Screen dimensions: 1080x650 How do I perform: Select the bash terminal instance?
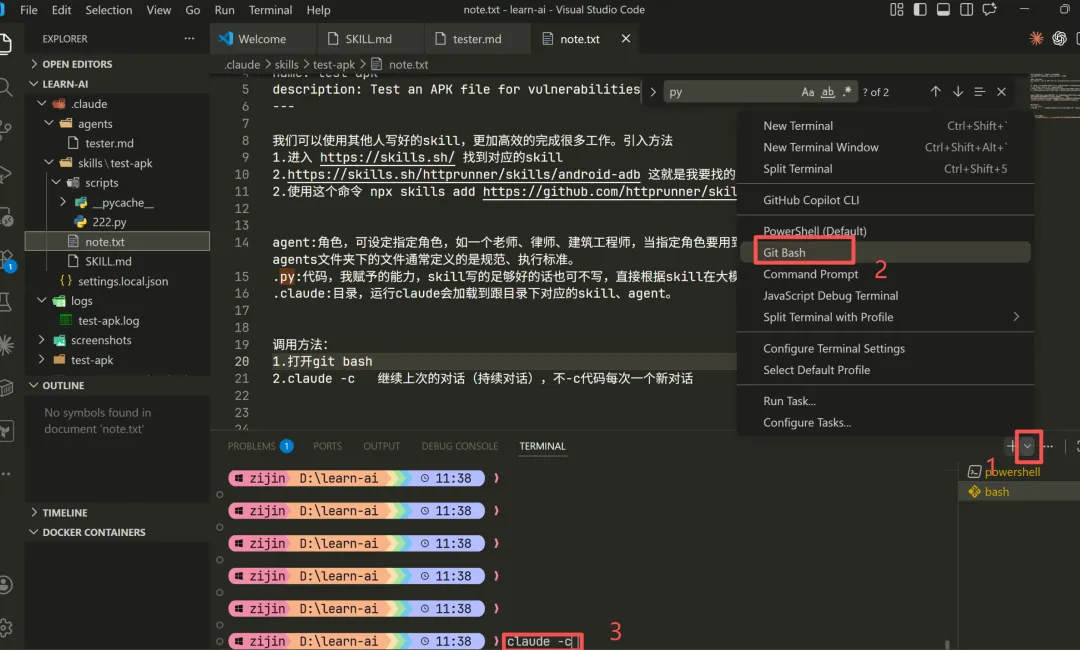click(x=1019, y=492)
